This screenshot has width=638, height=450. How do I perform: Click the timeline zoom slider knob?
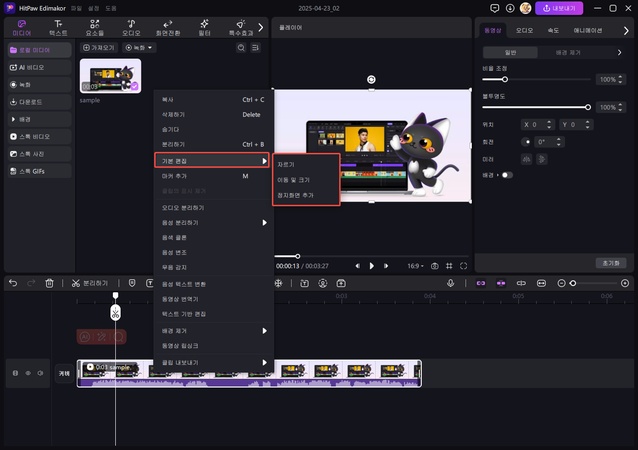click(573, 283)
